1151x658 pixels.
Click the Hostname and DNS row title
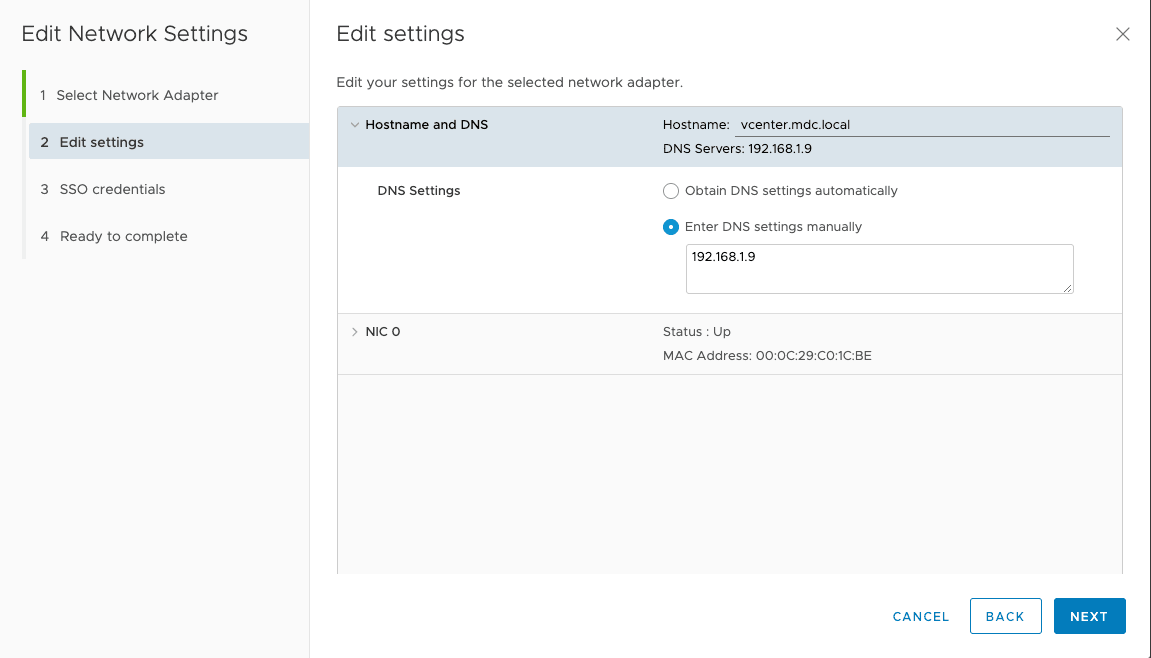[427, 125]
